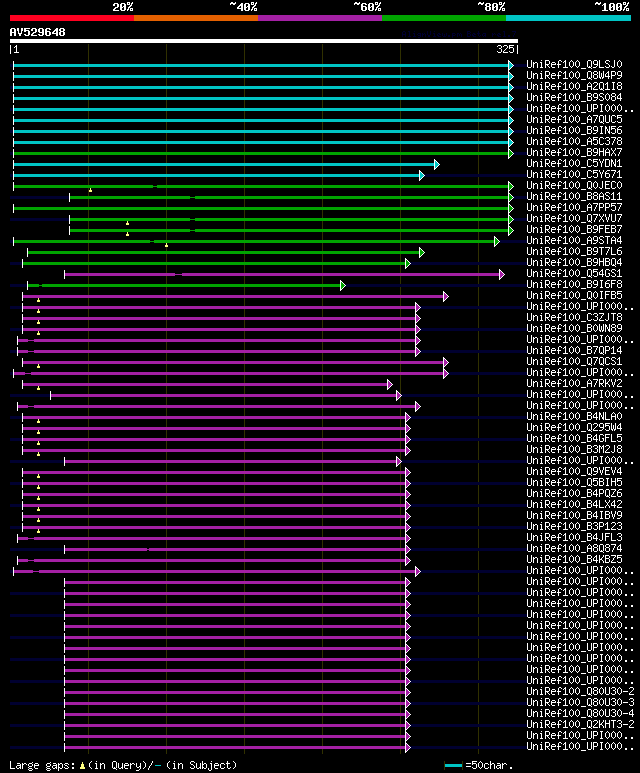Click arrowhead ending the Q0IFB5 alignment
Screen dimensions: 640x773
(x=446, y=296)
